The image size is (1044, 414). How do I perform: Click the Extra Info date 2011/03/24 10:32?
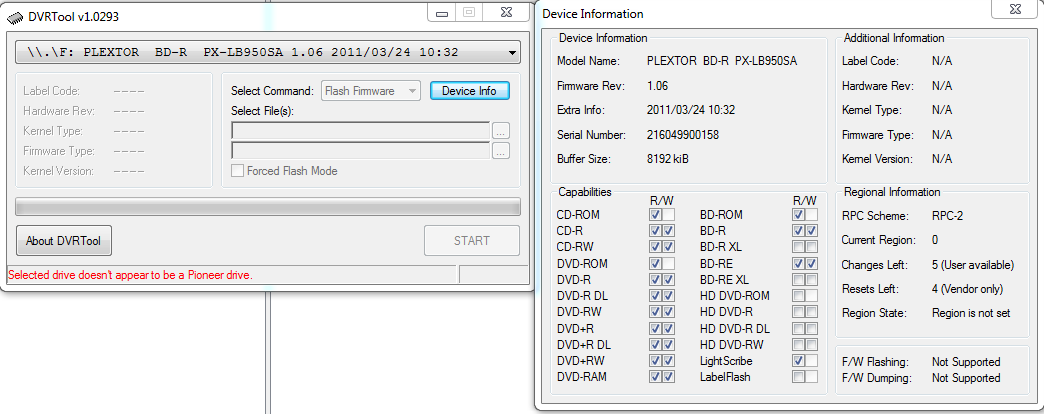point(691,110)
